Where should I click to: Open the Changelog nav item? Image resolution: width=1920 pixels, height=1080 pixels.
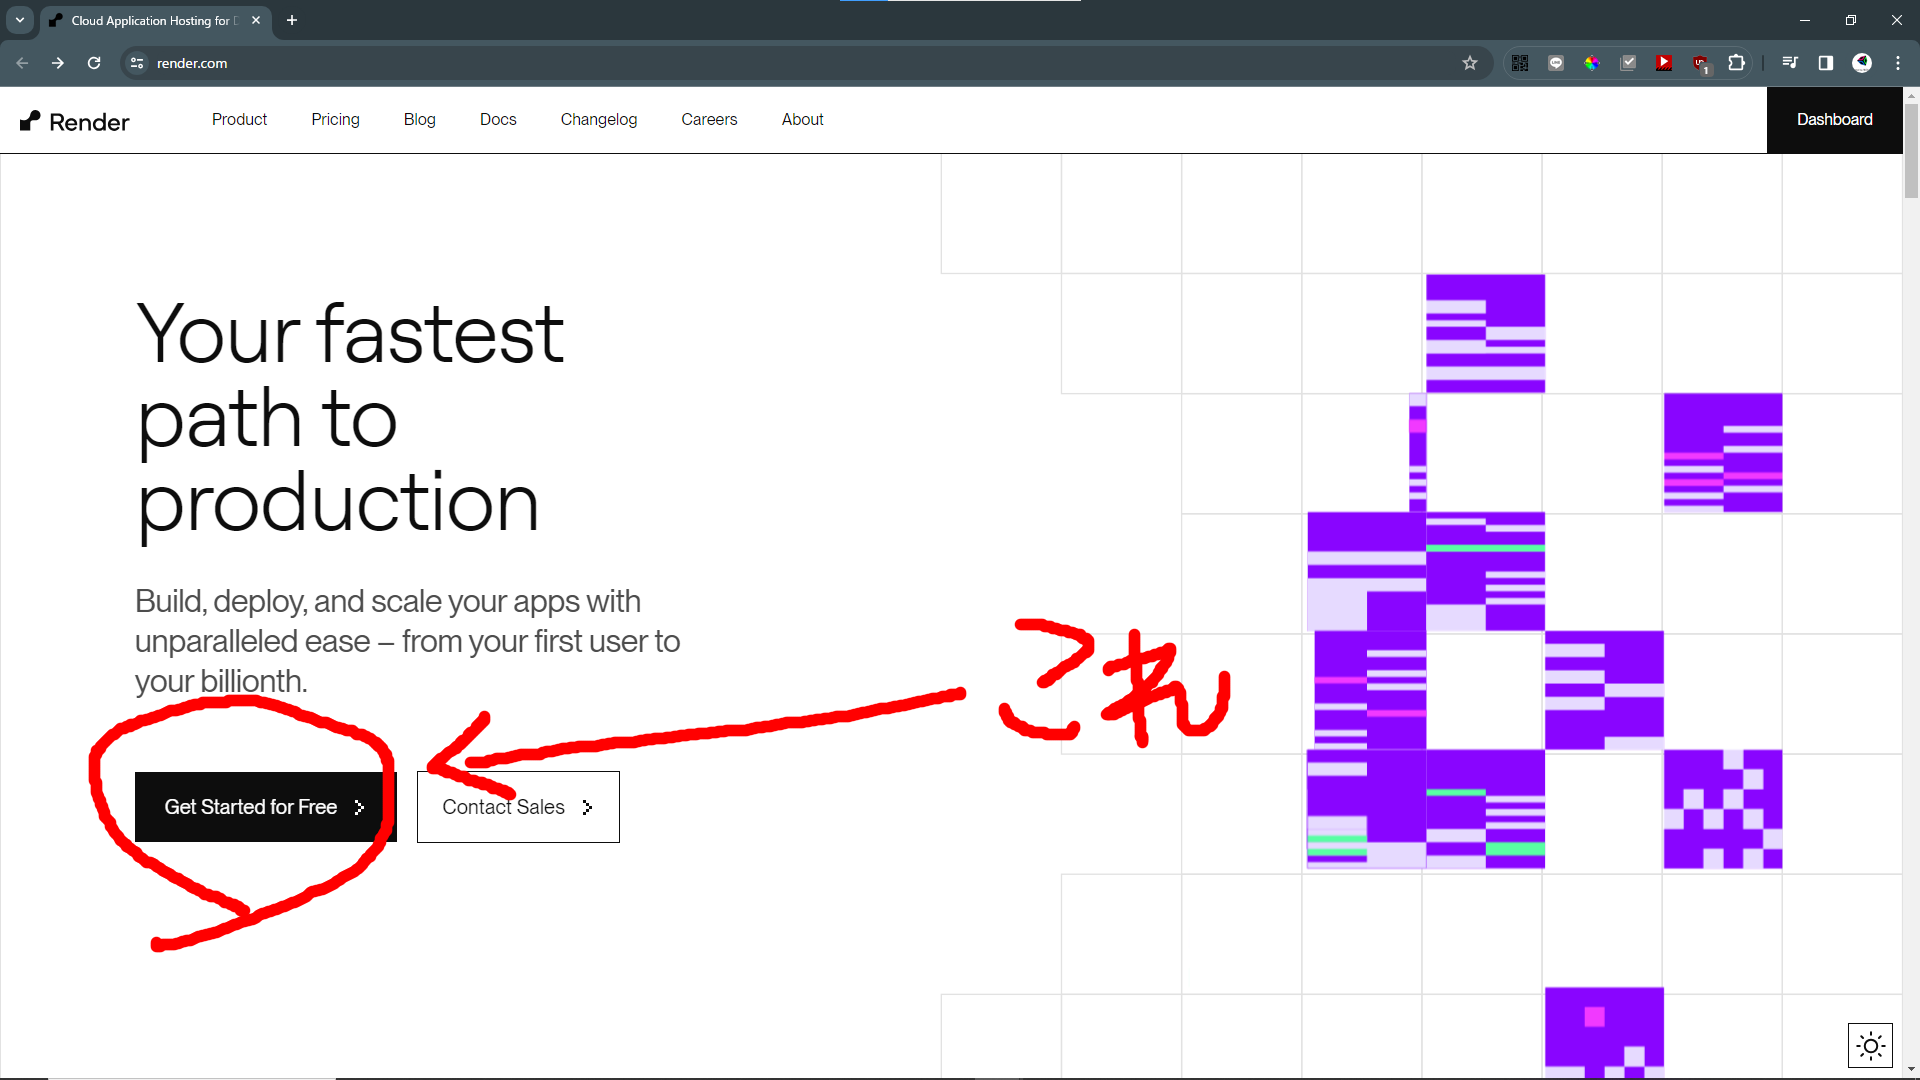pyautogui.click(x=598, y=119)
